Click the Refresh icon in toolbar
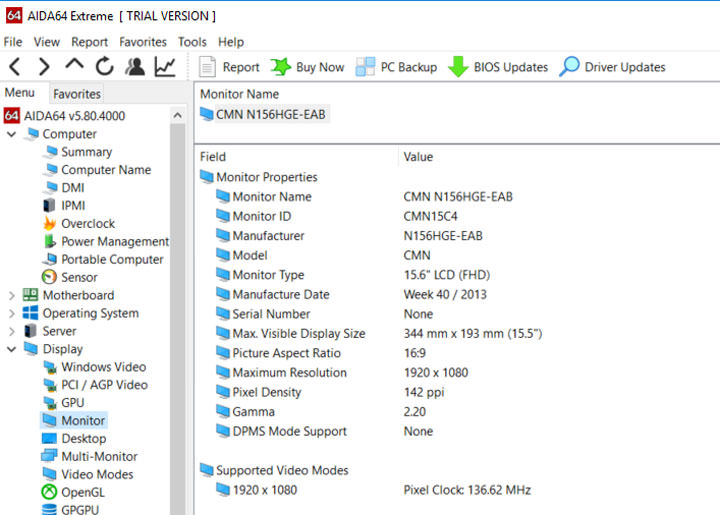 click(x=104, y=67)
